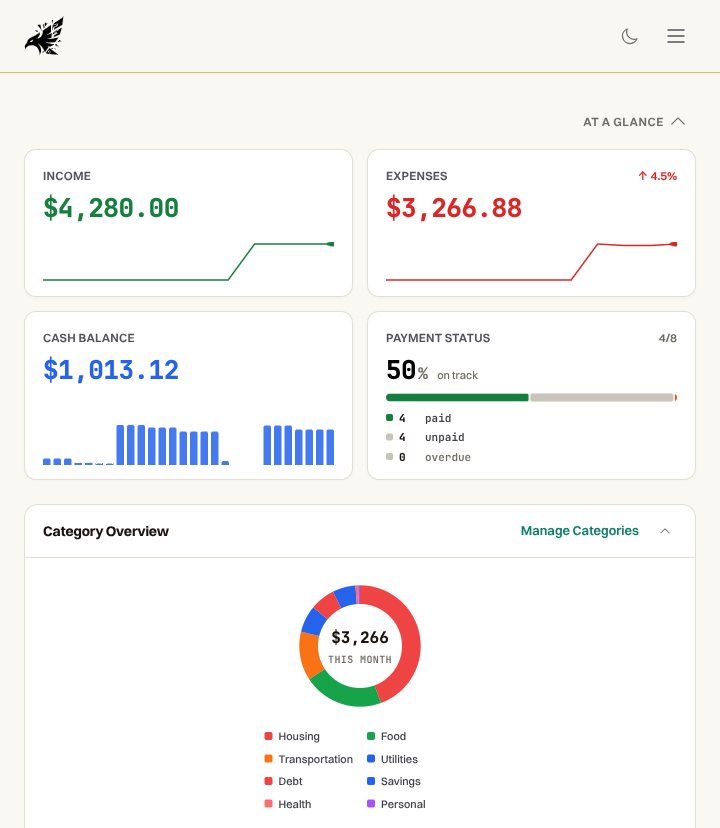Viewport: 720px width, 828px height.
Task: Toggle dark mode with the moon icon
Action: click(629, 36)
